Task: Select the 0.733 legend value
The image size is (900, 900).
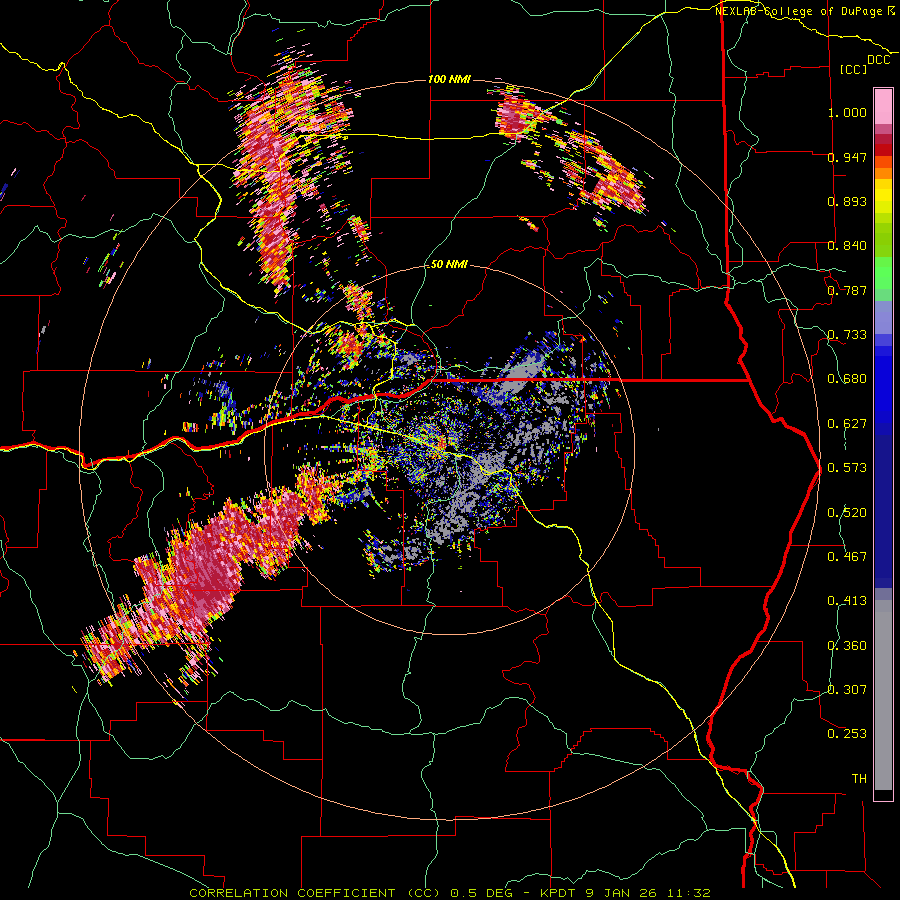Action: point(847,335)
